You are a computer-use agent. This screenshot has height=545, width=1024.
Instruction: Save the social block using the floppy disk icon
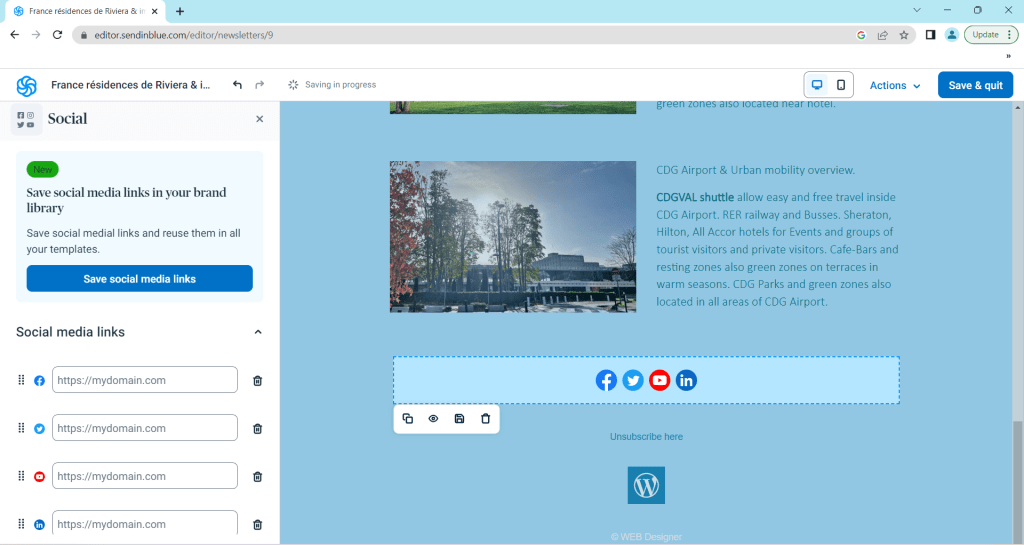coord(459,419)
